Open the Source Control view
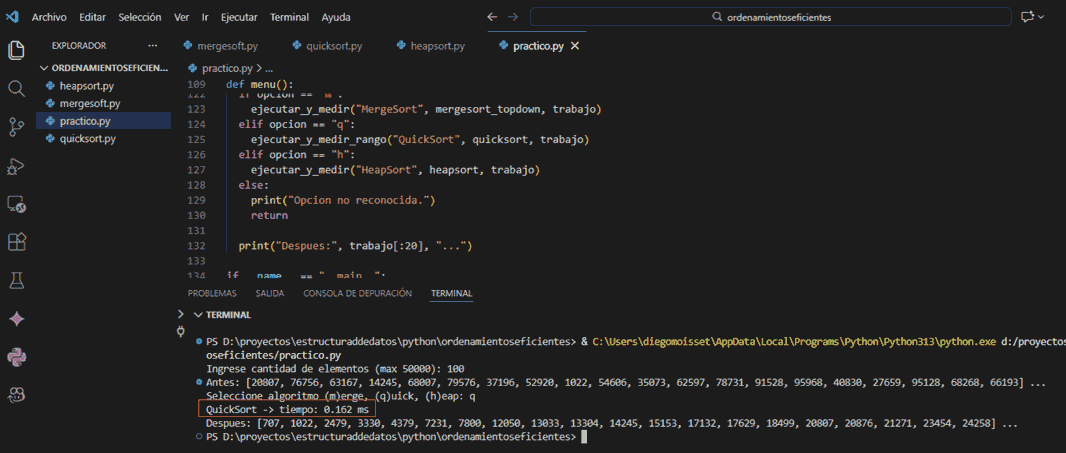1066x453 pixels. 16,126
